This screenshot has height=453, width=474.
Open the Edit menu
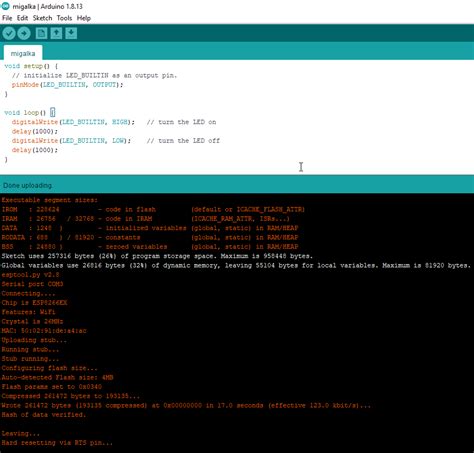point(22,18)
